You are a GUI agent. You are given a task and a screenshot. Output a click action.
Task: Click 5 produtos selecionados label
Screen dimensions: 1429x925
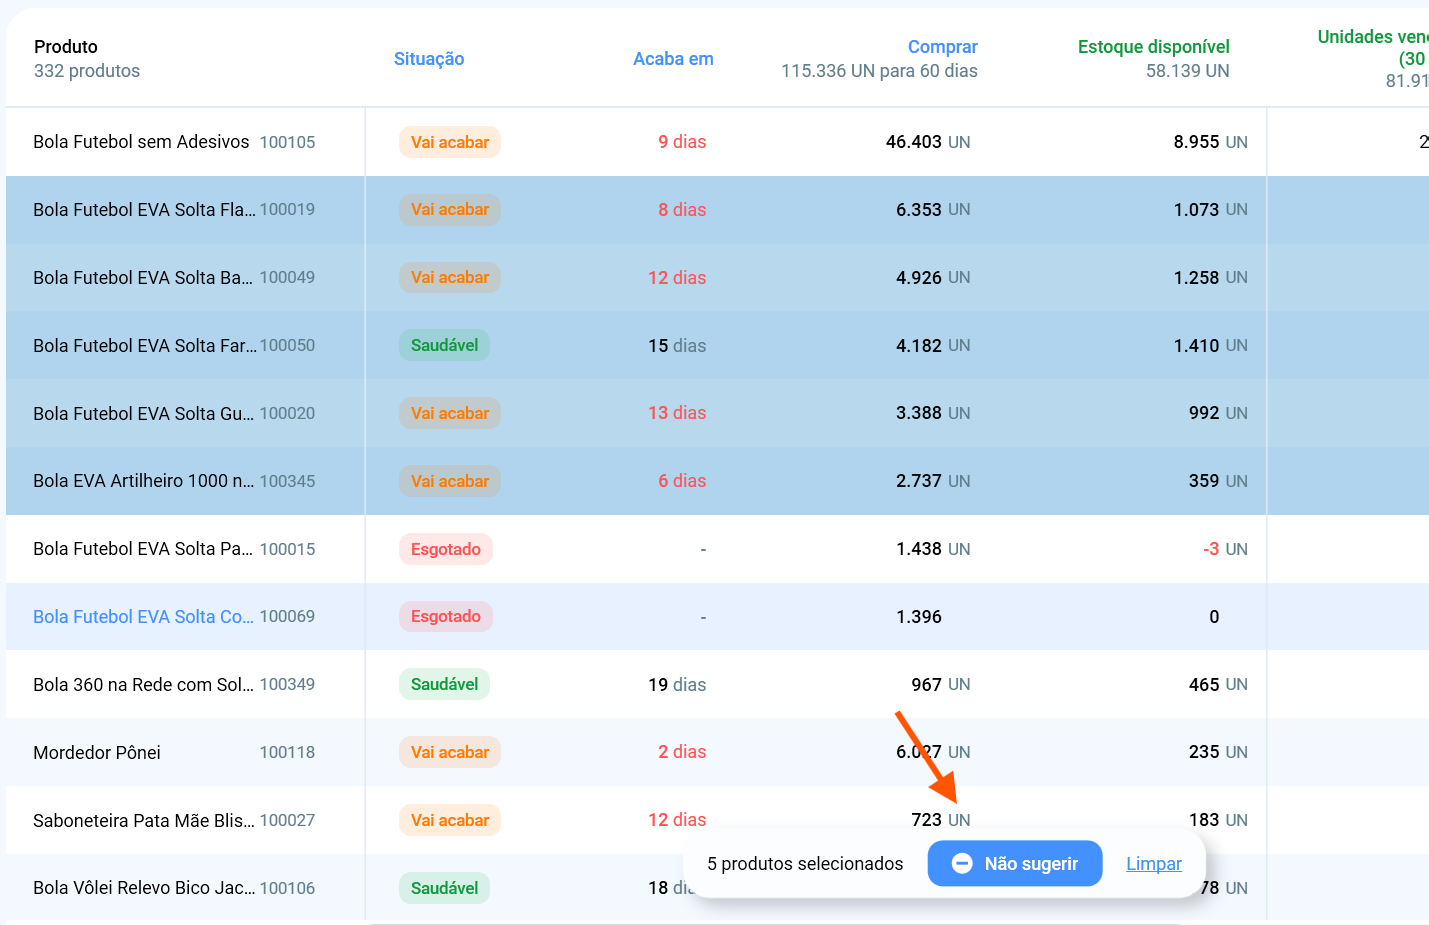pyautogui.click(x=805, y=864)
